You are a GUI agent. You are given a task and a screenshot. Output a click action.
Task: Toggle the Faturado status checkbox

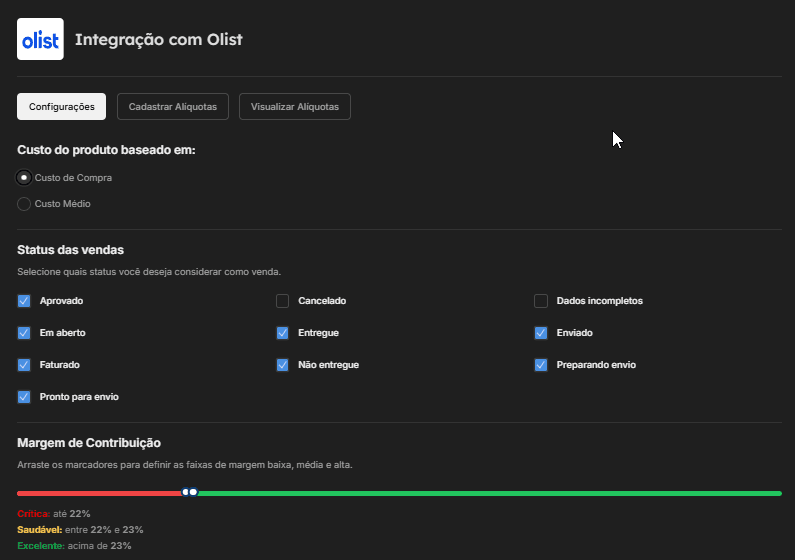click(x=24, y=365)
